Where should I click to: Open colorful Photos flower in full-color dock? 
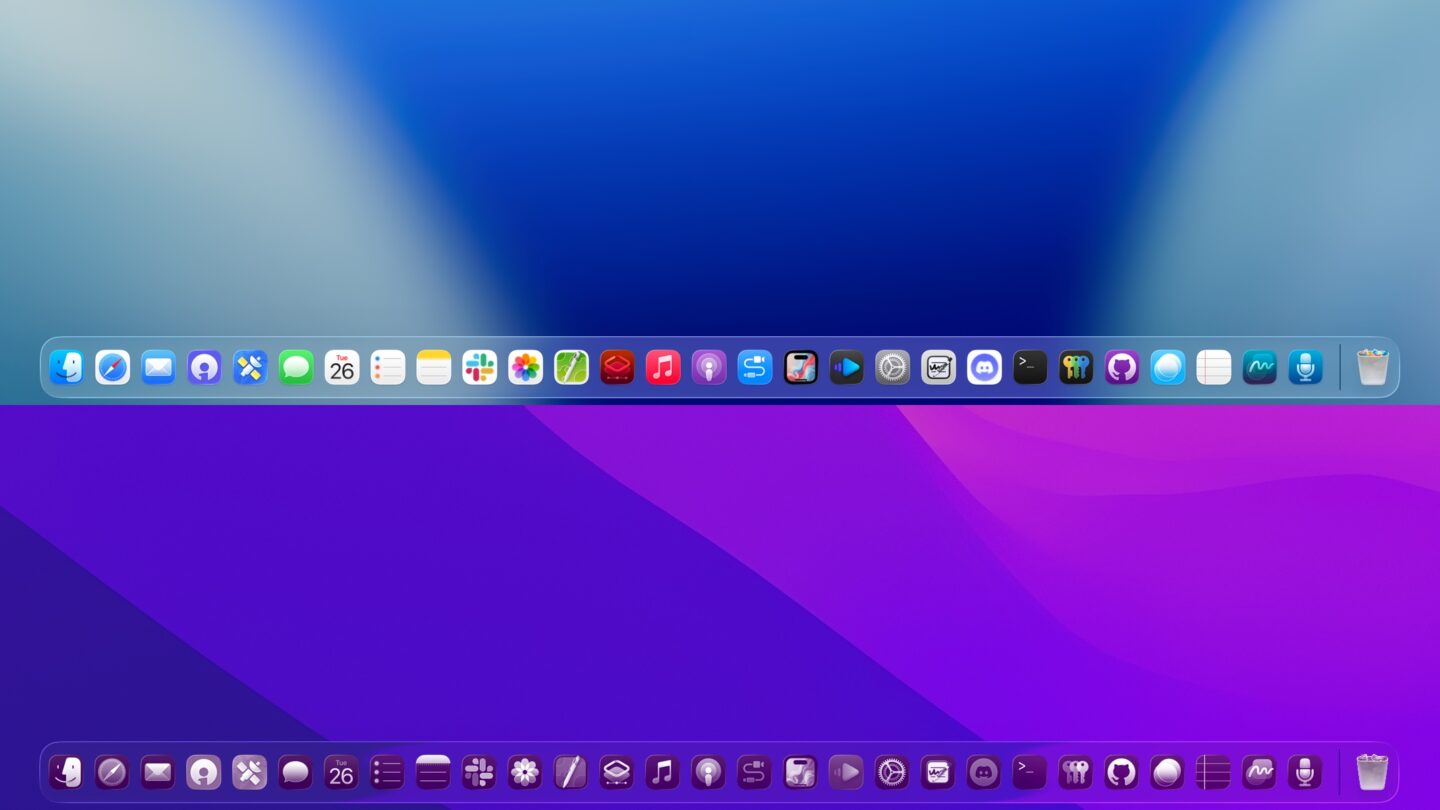(x=525, y=367)
